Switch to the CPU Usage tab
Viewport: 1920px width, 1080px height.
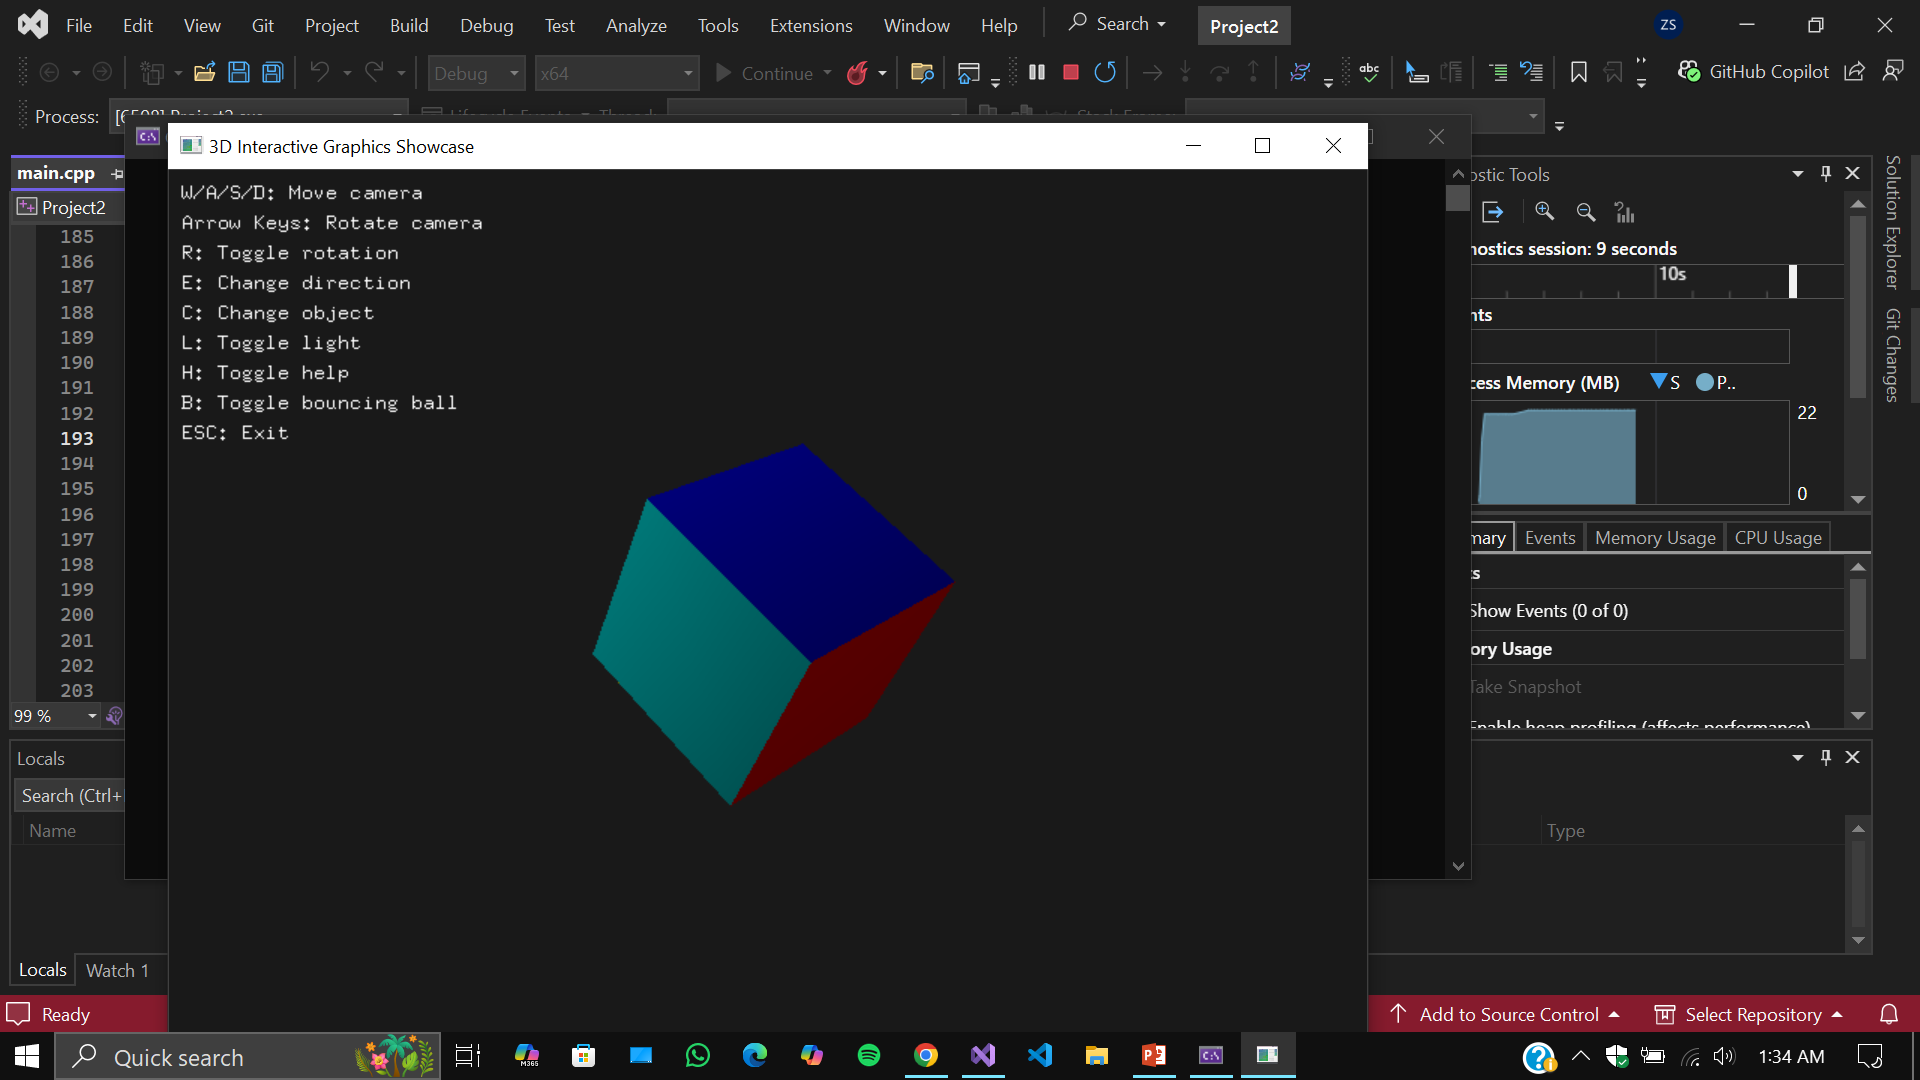pos(1778,537)
